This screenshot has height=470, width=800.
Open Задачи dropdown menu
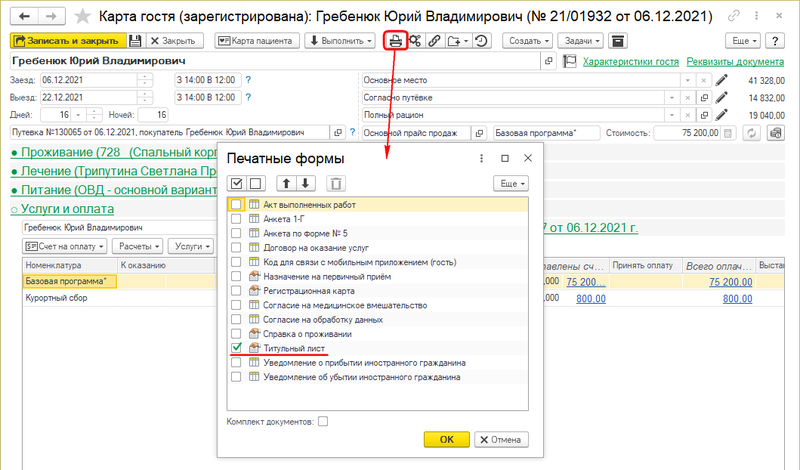(x=581, y=41)
